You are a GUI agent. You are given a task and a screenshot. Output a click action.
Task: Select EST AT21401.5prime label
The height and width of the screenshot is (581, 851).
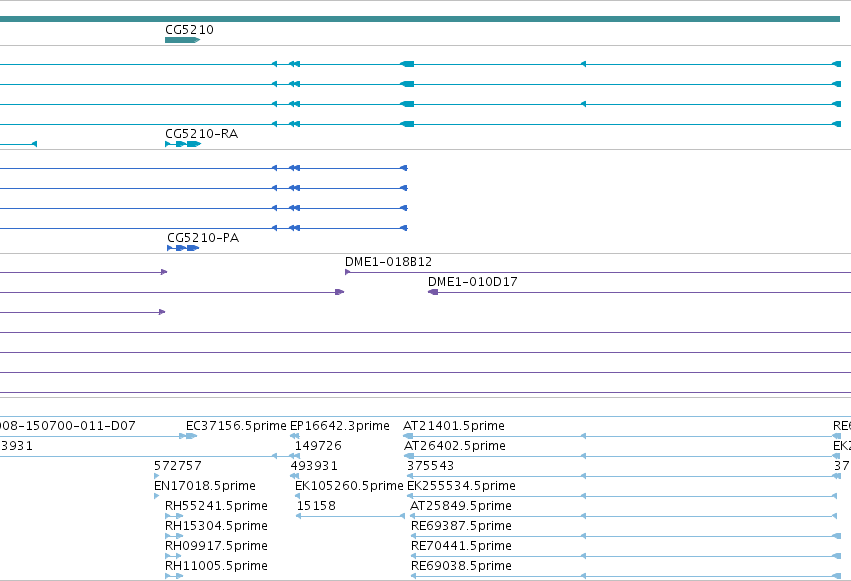pos(454,426)
